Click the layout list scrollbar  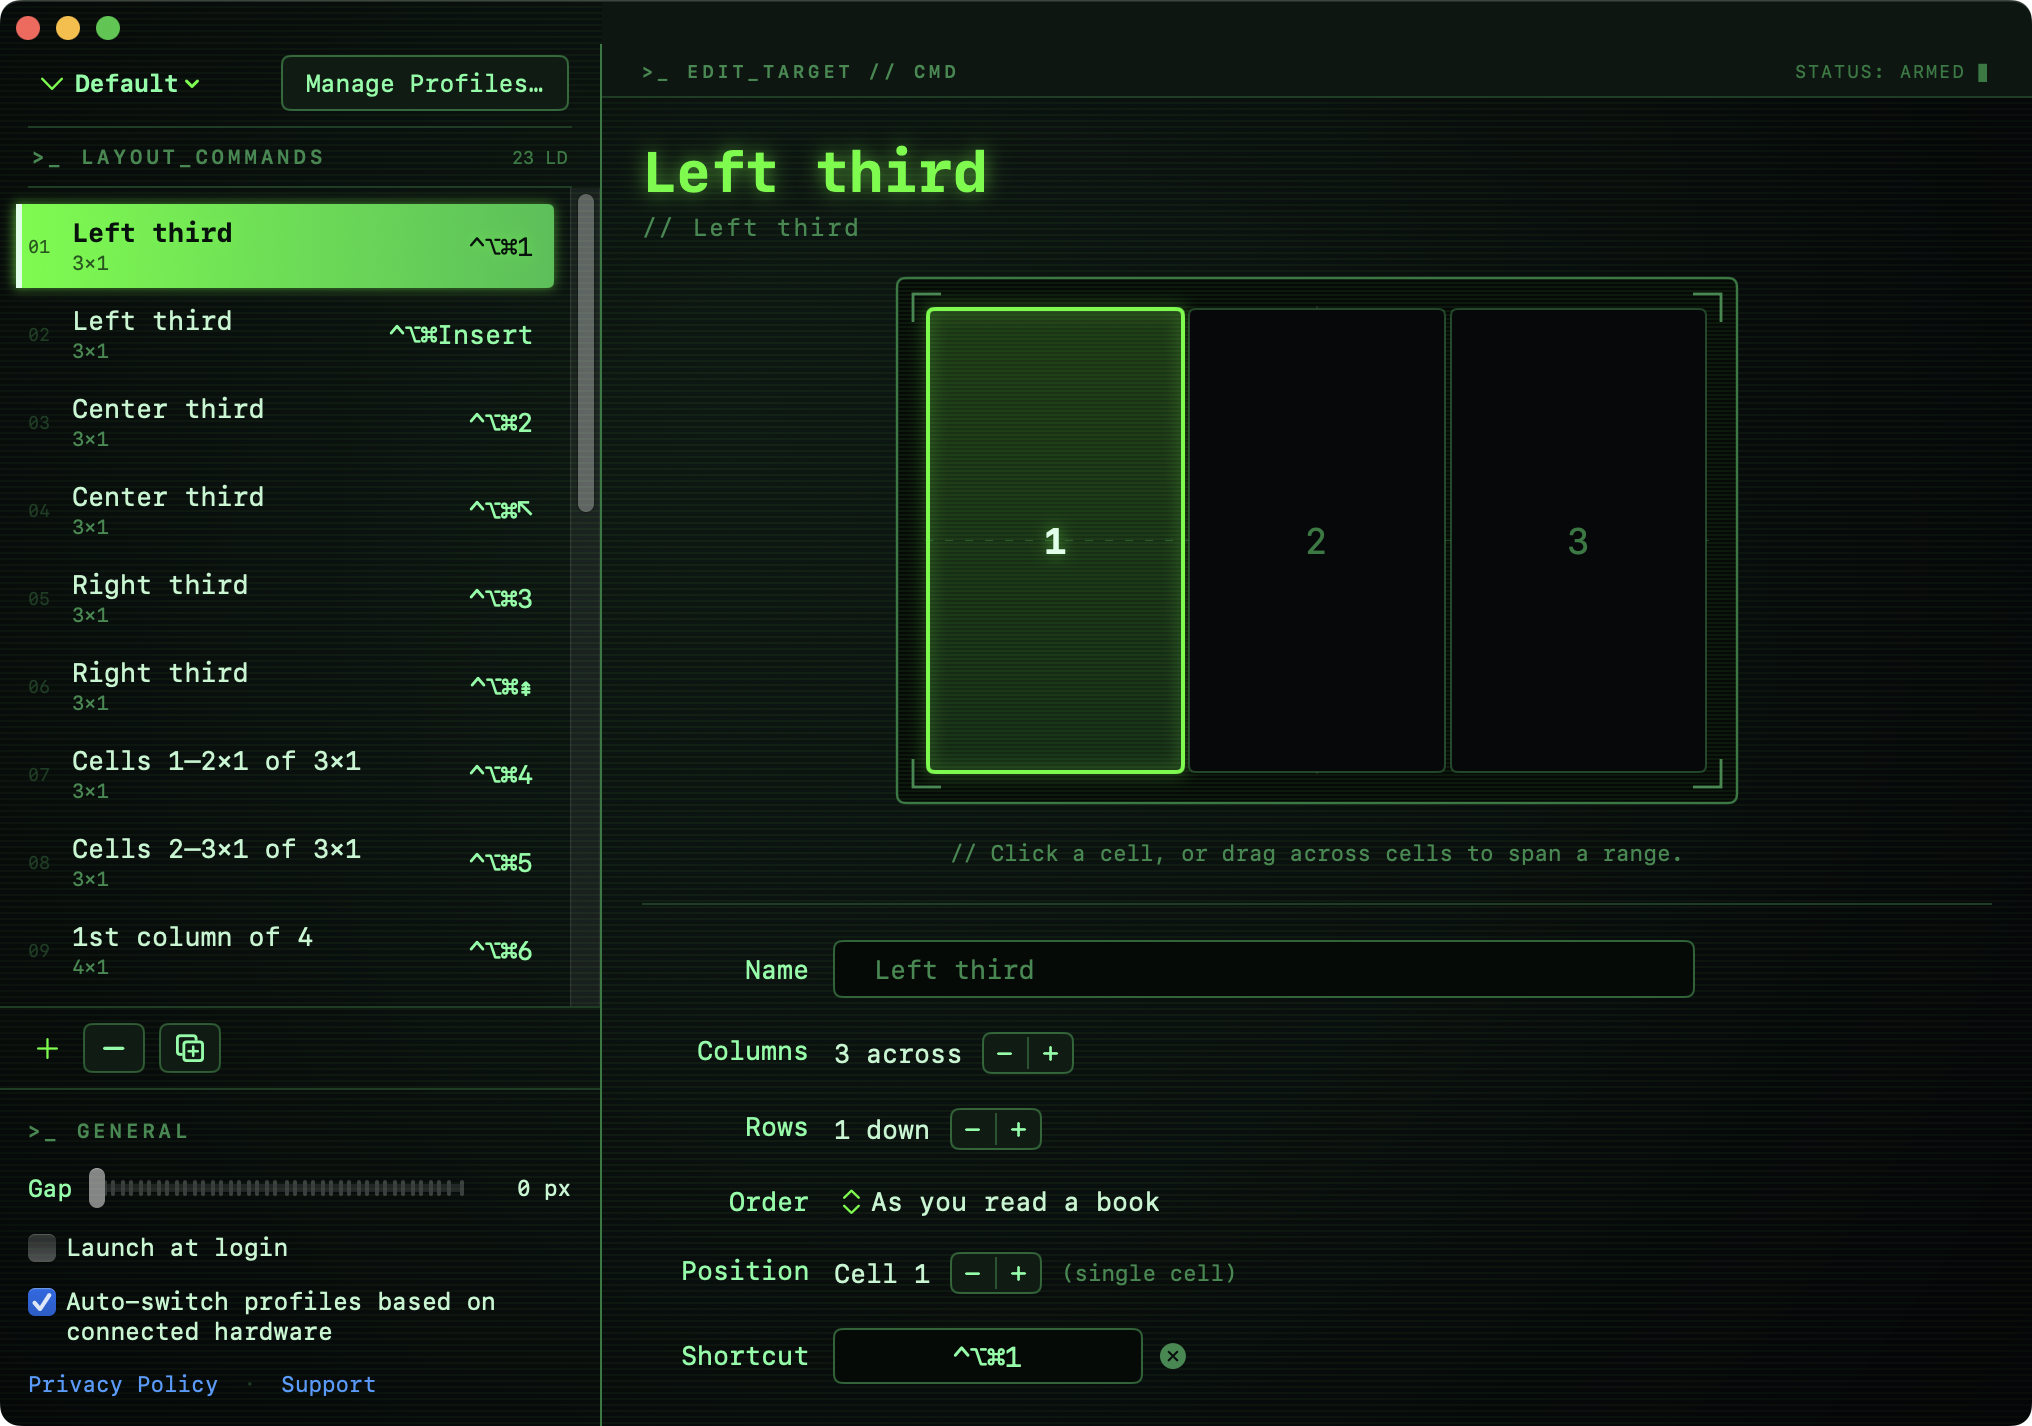coord(586,353)
